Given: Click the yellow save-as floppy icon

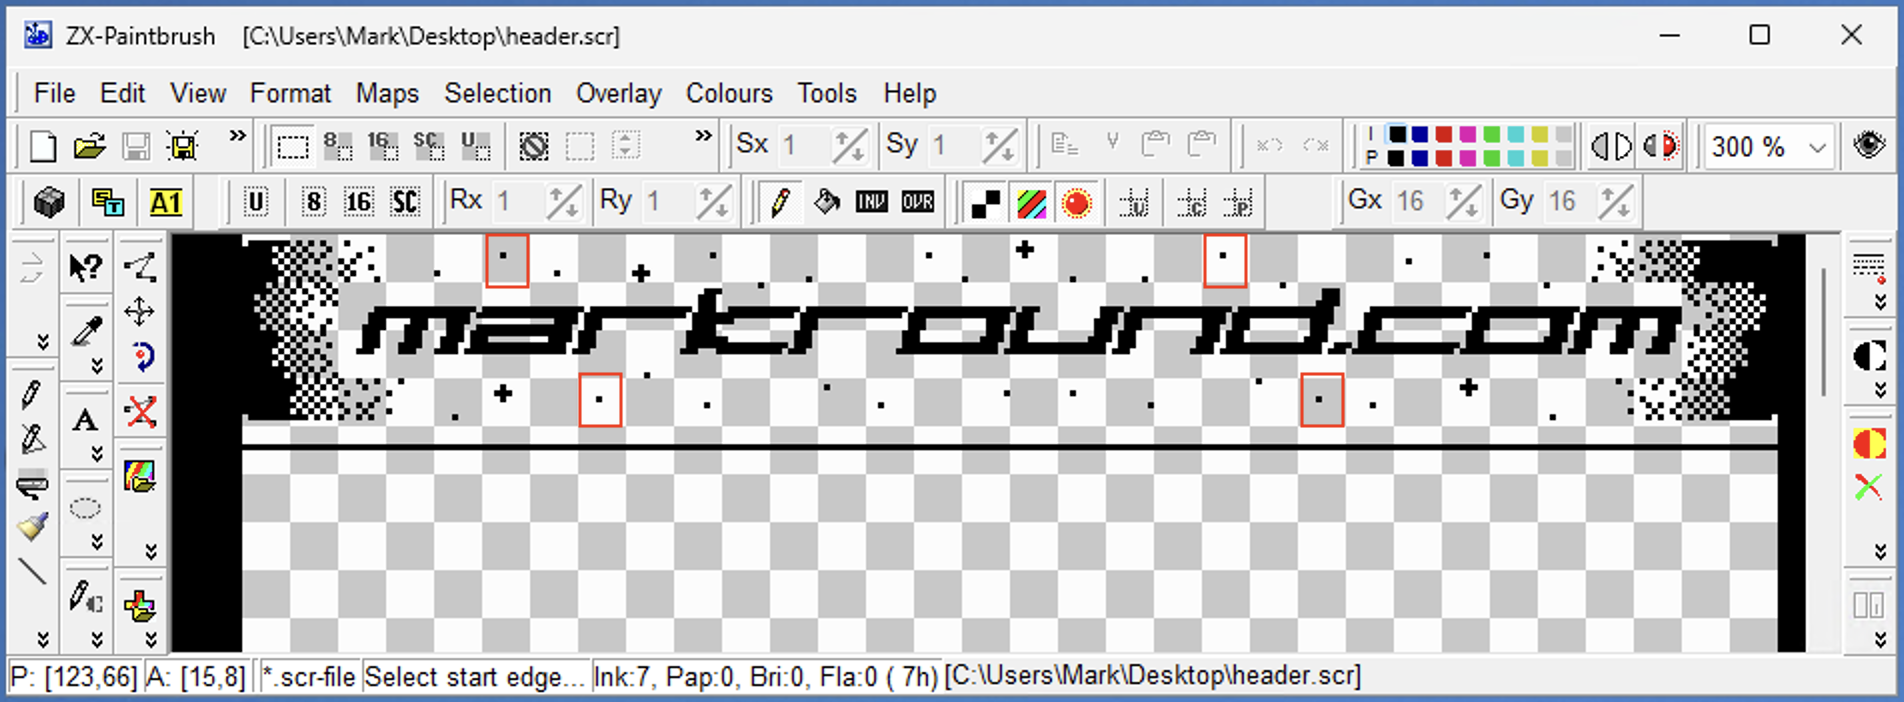Looking at the screenshot, I should coord(183,147).
